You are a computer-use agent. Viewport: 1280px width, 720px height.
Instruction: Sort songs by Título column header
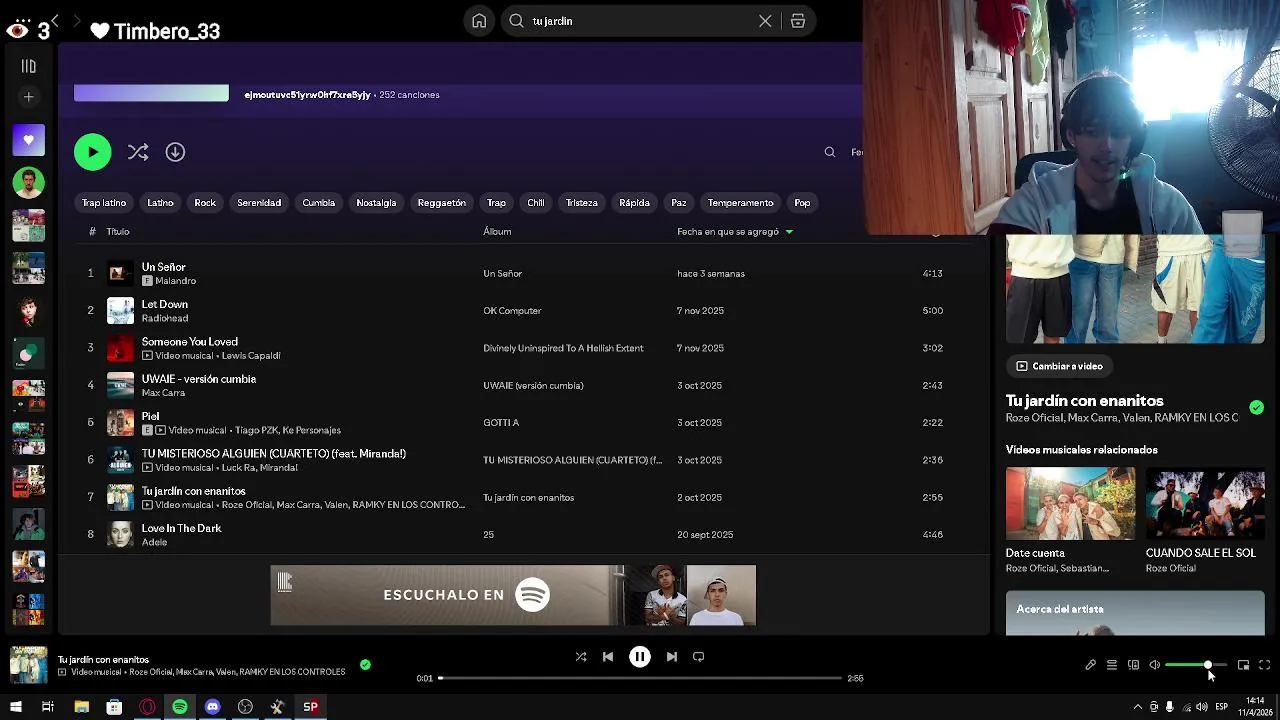(118, 232)
